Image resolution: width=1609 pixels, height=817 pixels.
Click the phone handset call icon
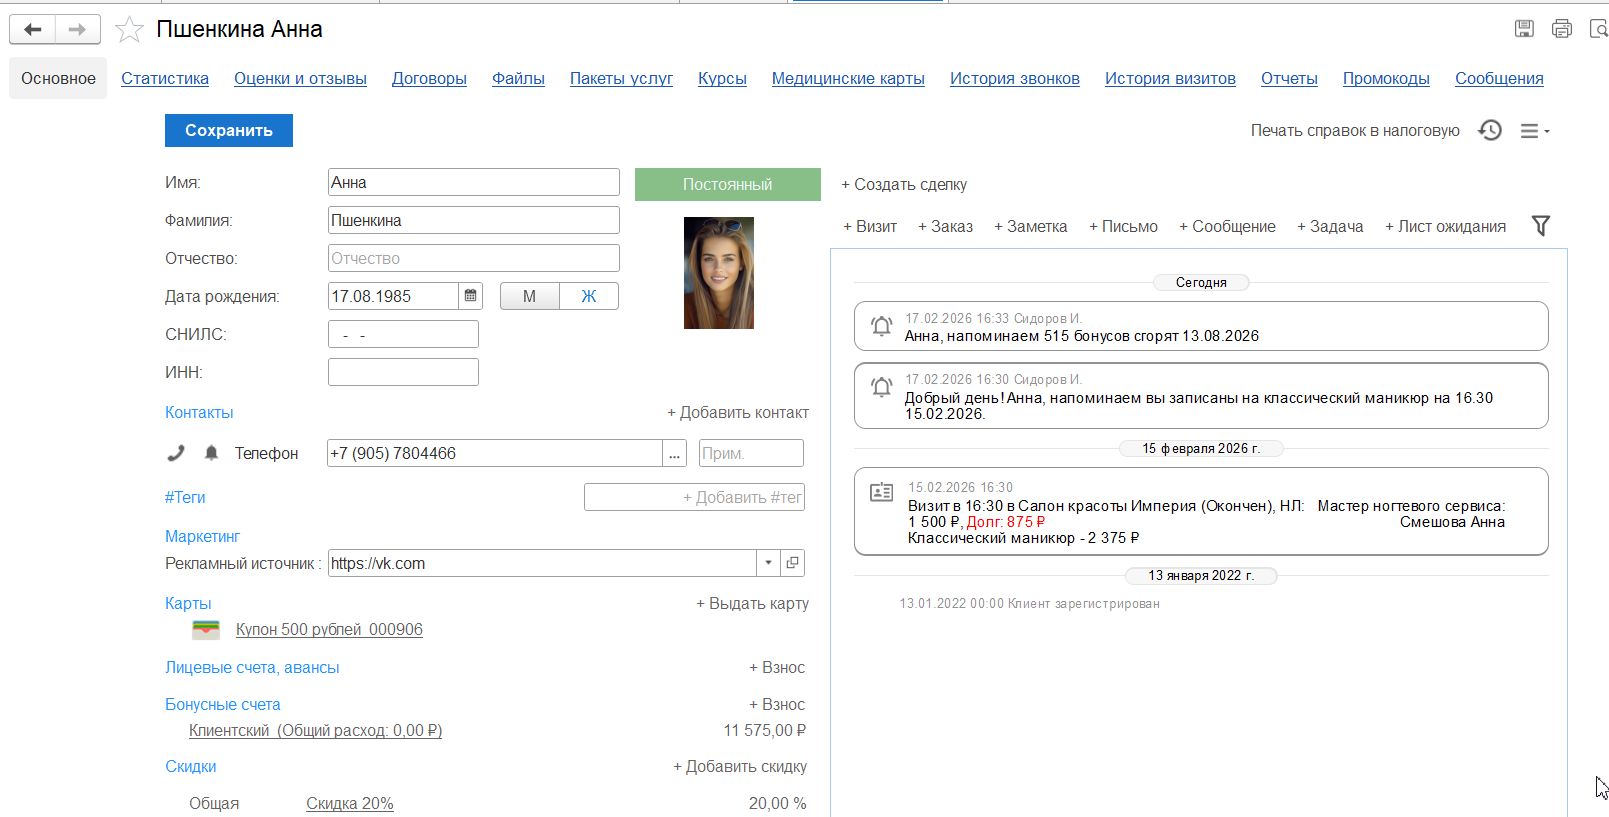(x=176, y=453)
